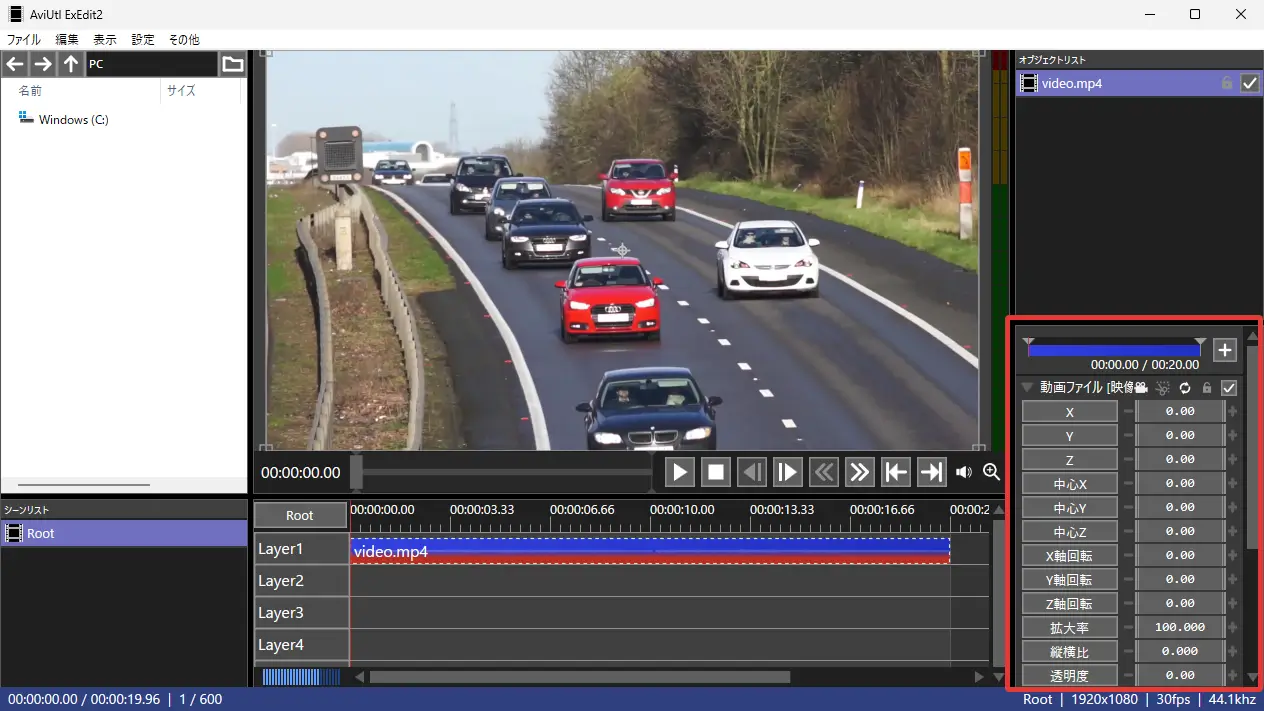This screenshot has height=711, width=1264.
Task: Decrease the X value with its minus
Action: tap(1128, 411)
